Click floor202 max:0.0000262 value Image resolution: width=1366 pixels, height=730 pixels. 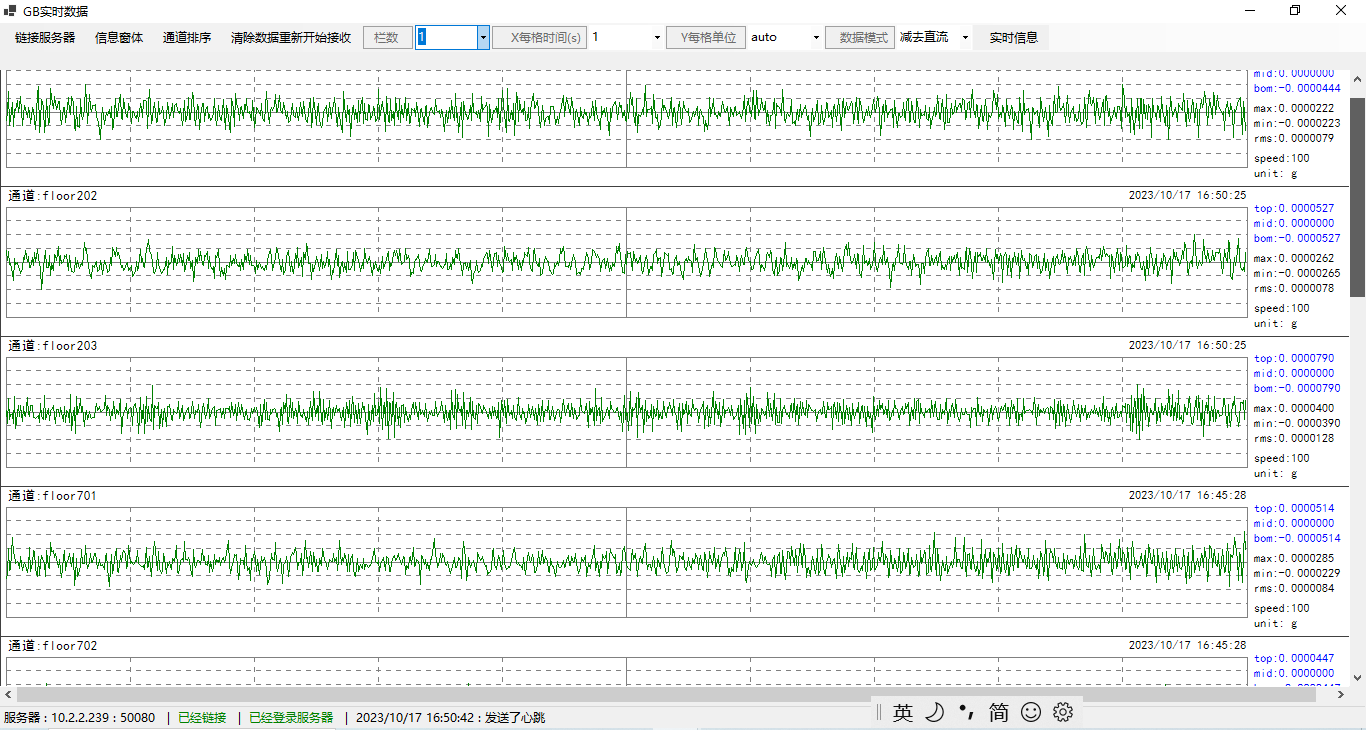tap(1294, 258)
